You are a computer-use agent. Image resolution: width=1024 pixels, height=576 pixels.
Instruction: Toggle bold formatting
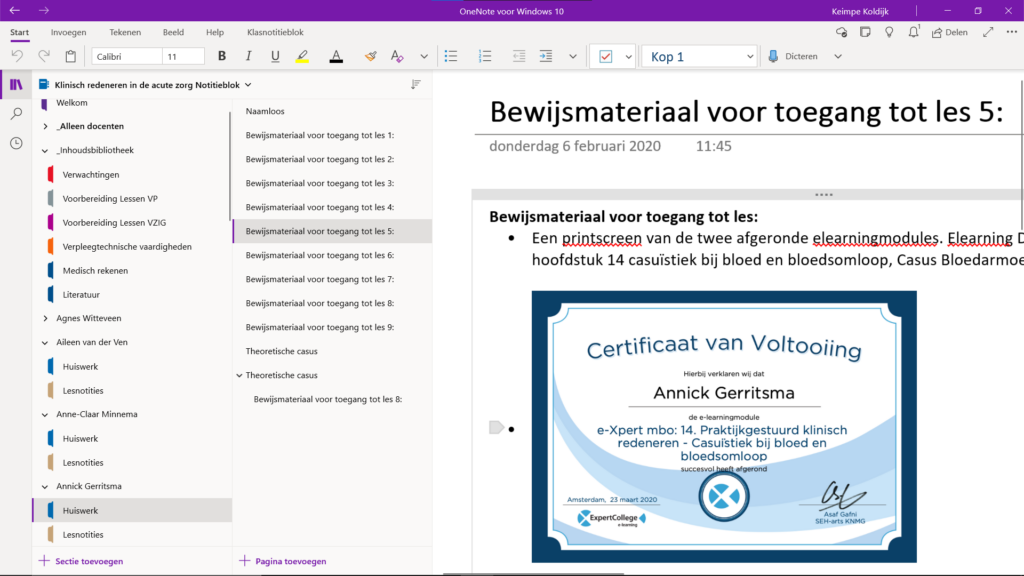pos(222,56)
